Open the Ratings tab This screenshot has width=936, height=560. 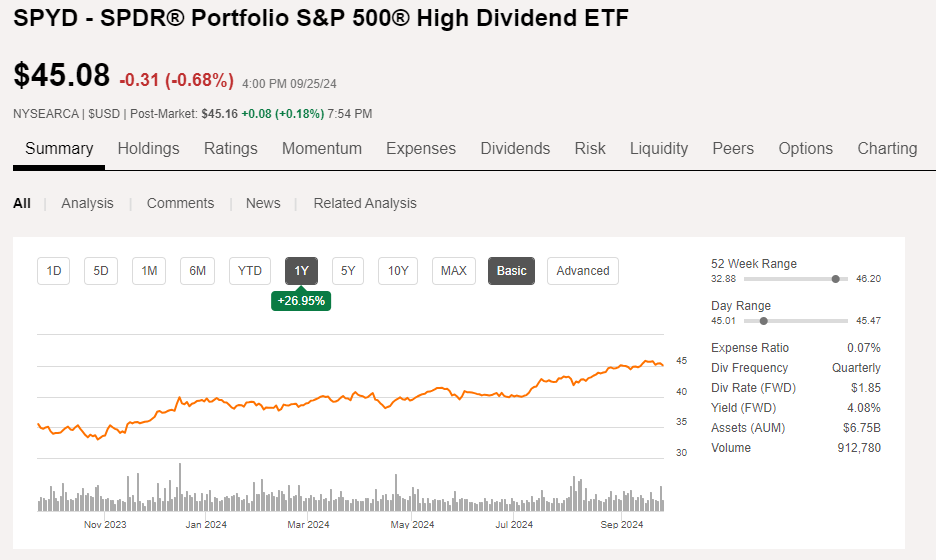pyautogui.click(x=230, y=149)
